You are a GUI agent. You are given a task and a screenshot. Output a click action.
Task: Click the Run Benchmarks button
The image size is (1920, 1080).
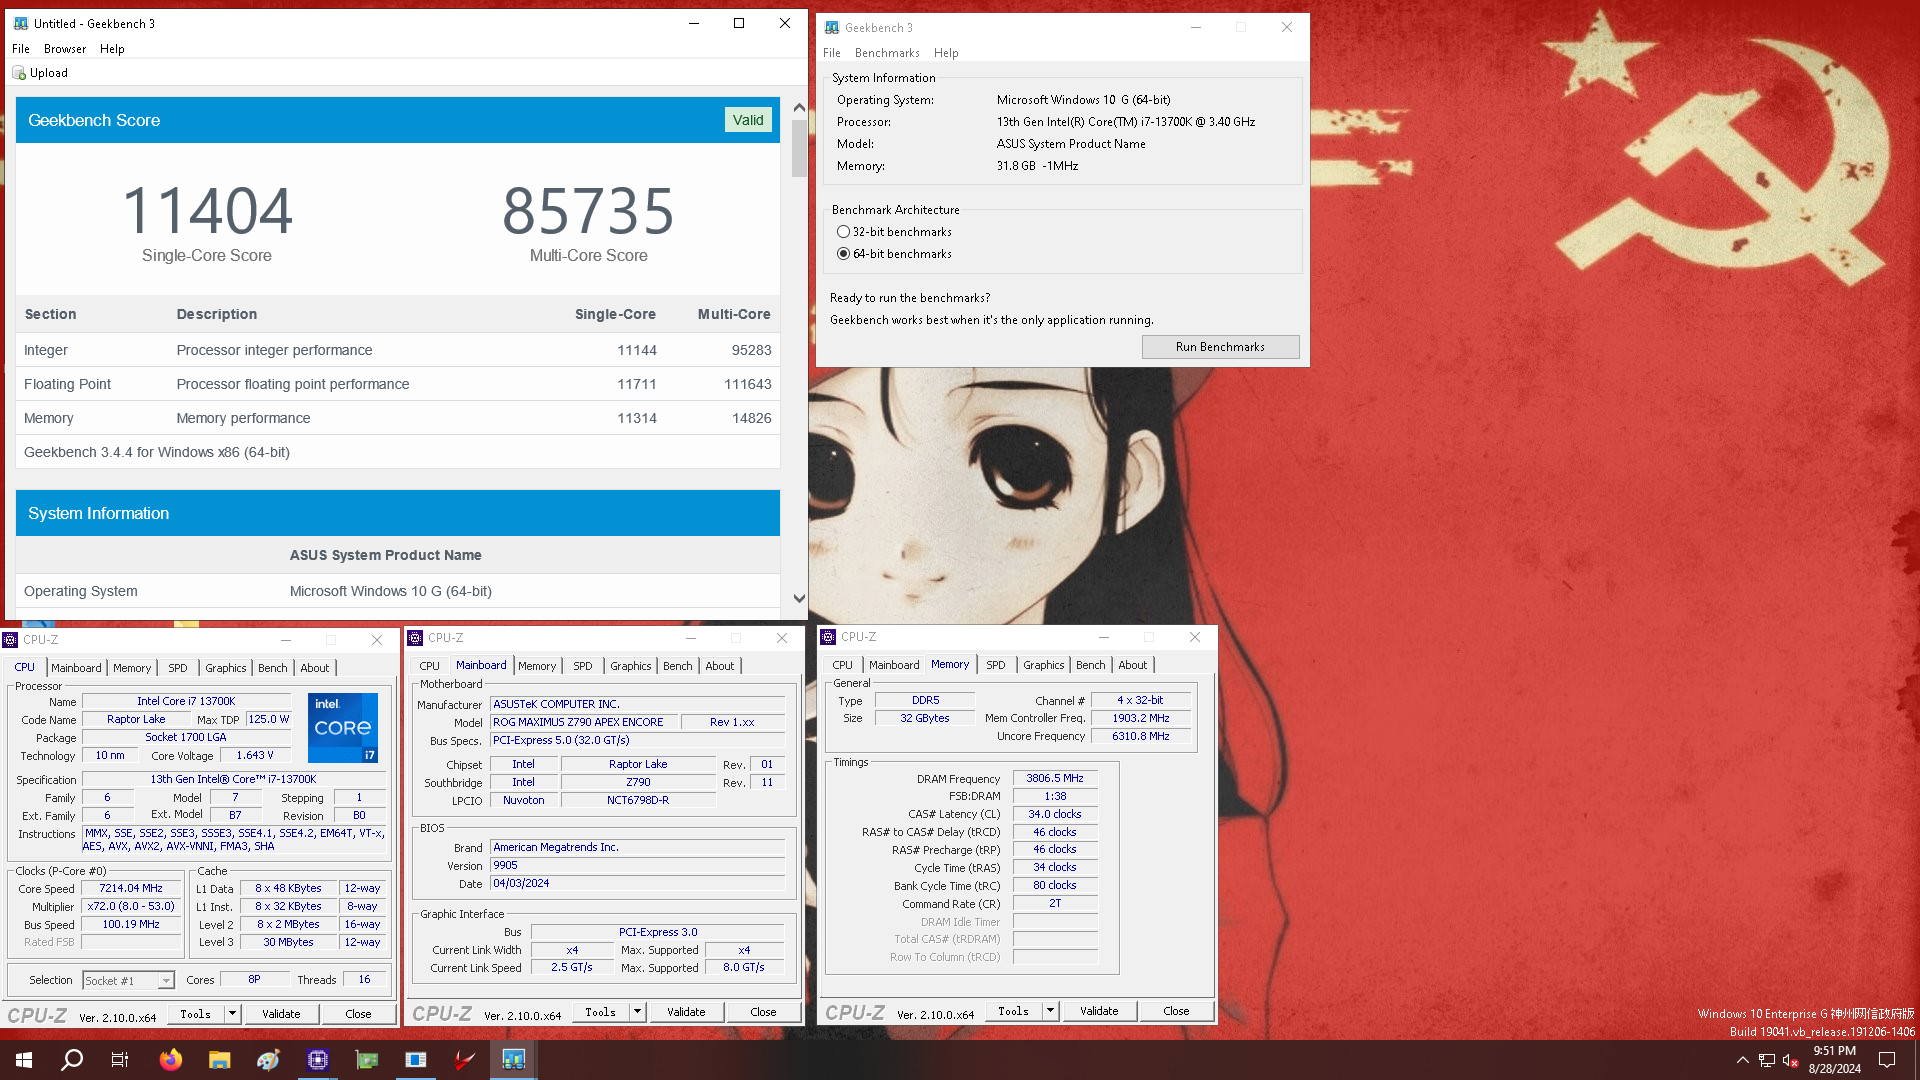pos(1220,347)
